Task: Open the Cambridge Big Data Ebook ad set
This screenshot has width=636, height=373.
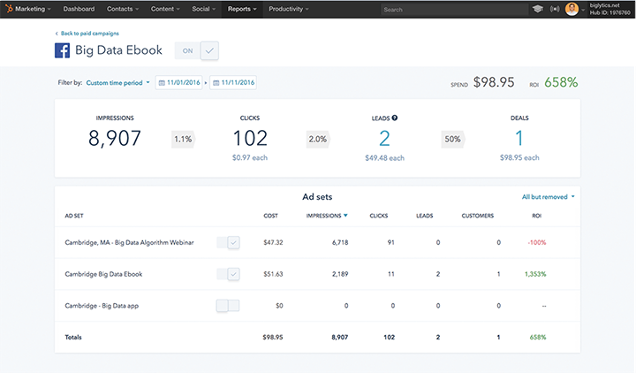Action: (x=103, y=274)
